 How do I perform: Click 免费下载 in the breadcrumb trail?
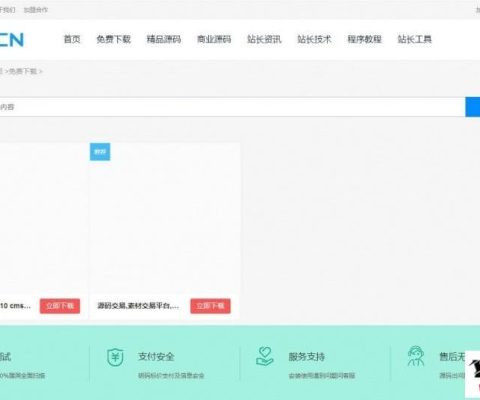(23, 71)
